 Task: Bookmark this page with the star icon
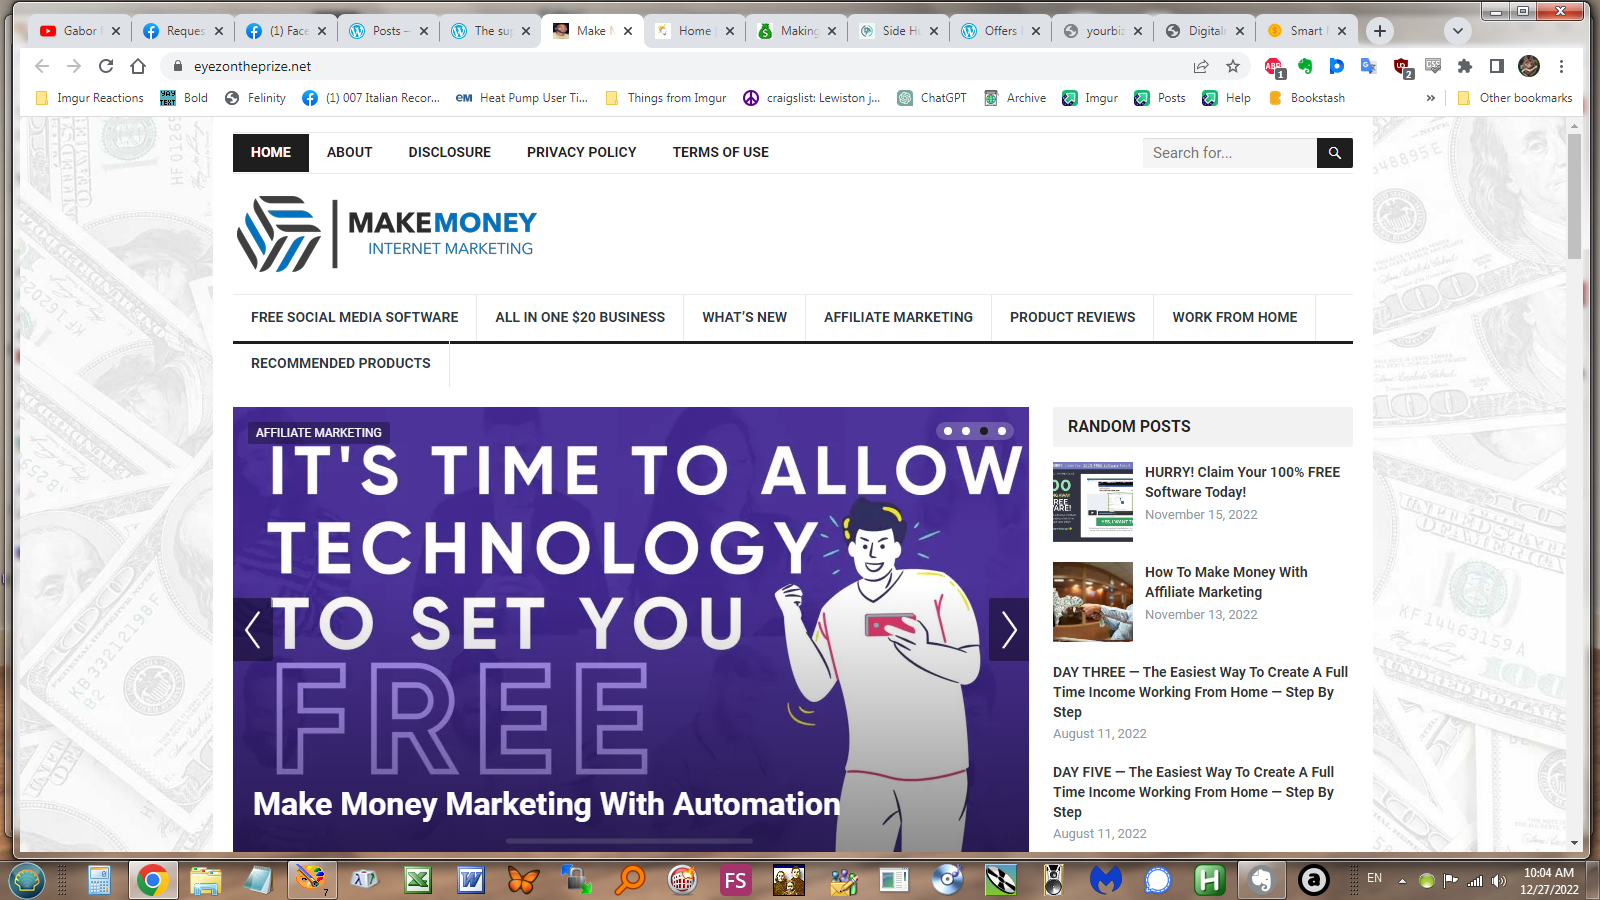pos(1233,66)
